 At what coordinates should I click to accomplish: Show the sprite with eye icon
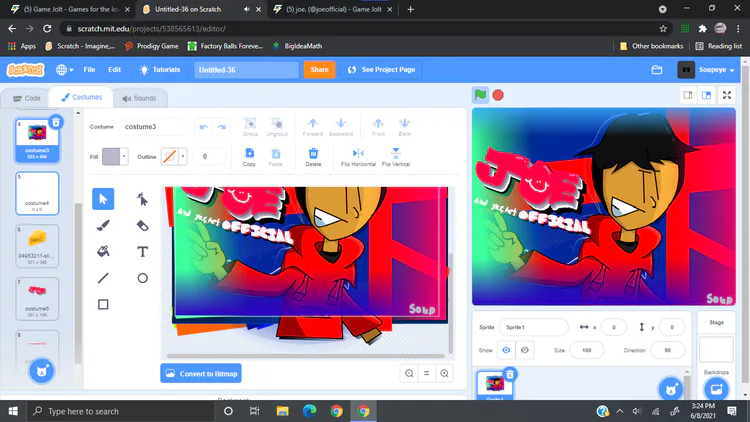(x=506, y=350)
